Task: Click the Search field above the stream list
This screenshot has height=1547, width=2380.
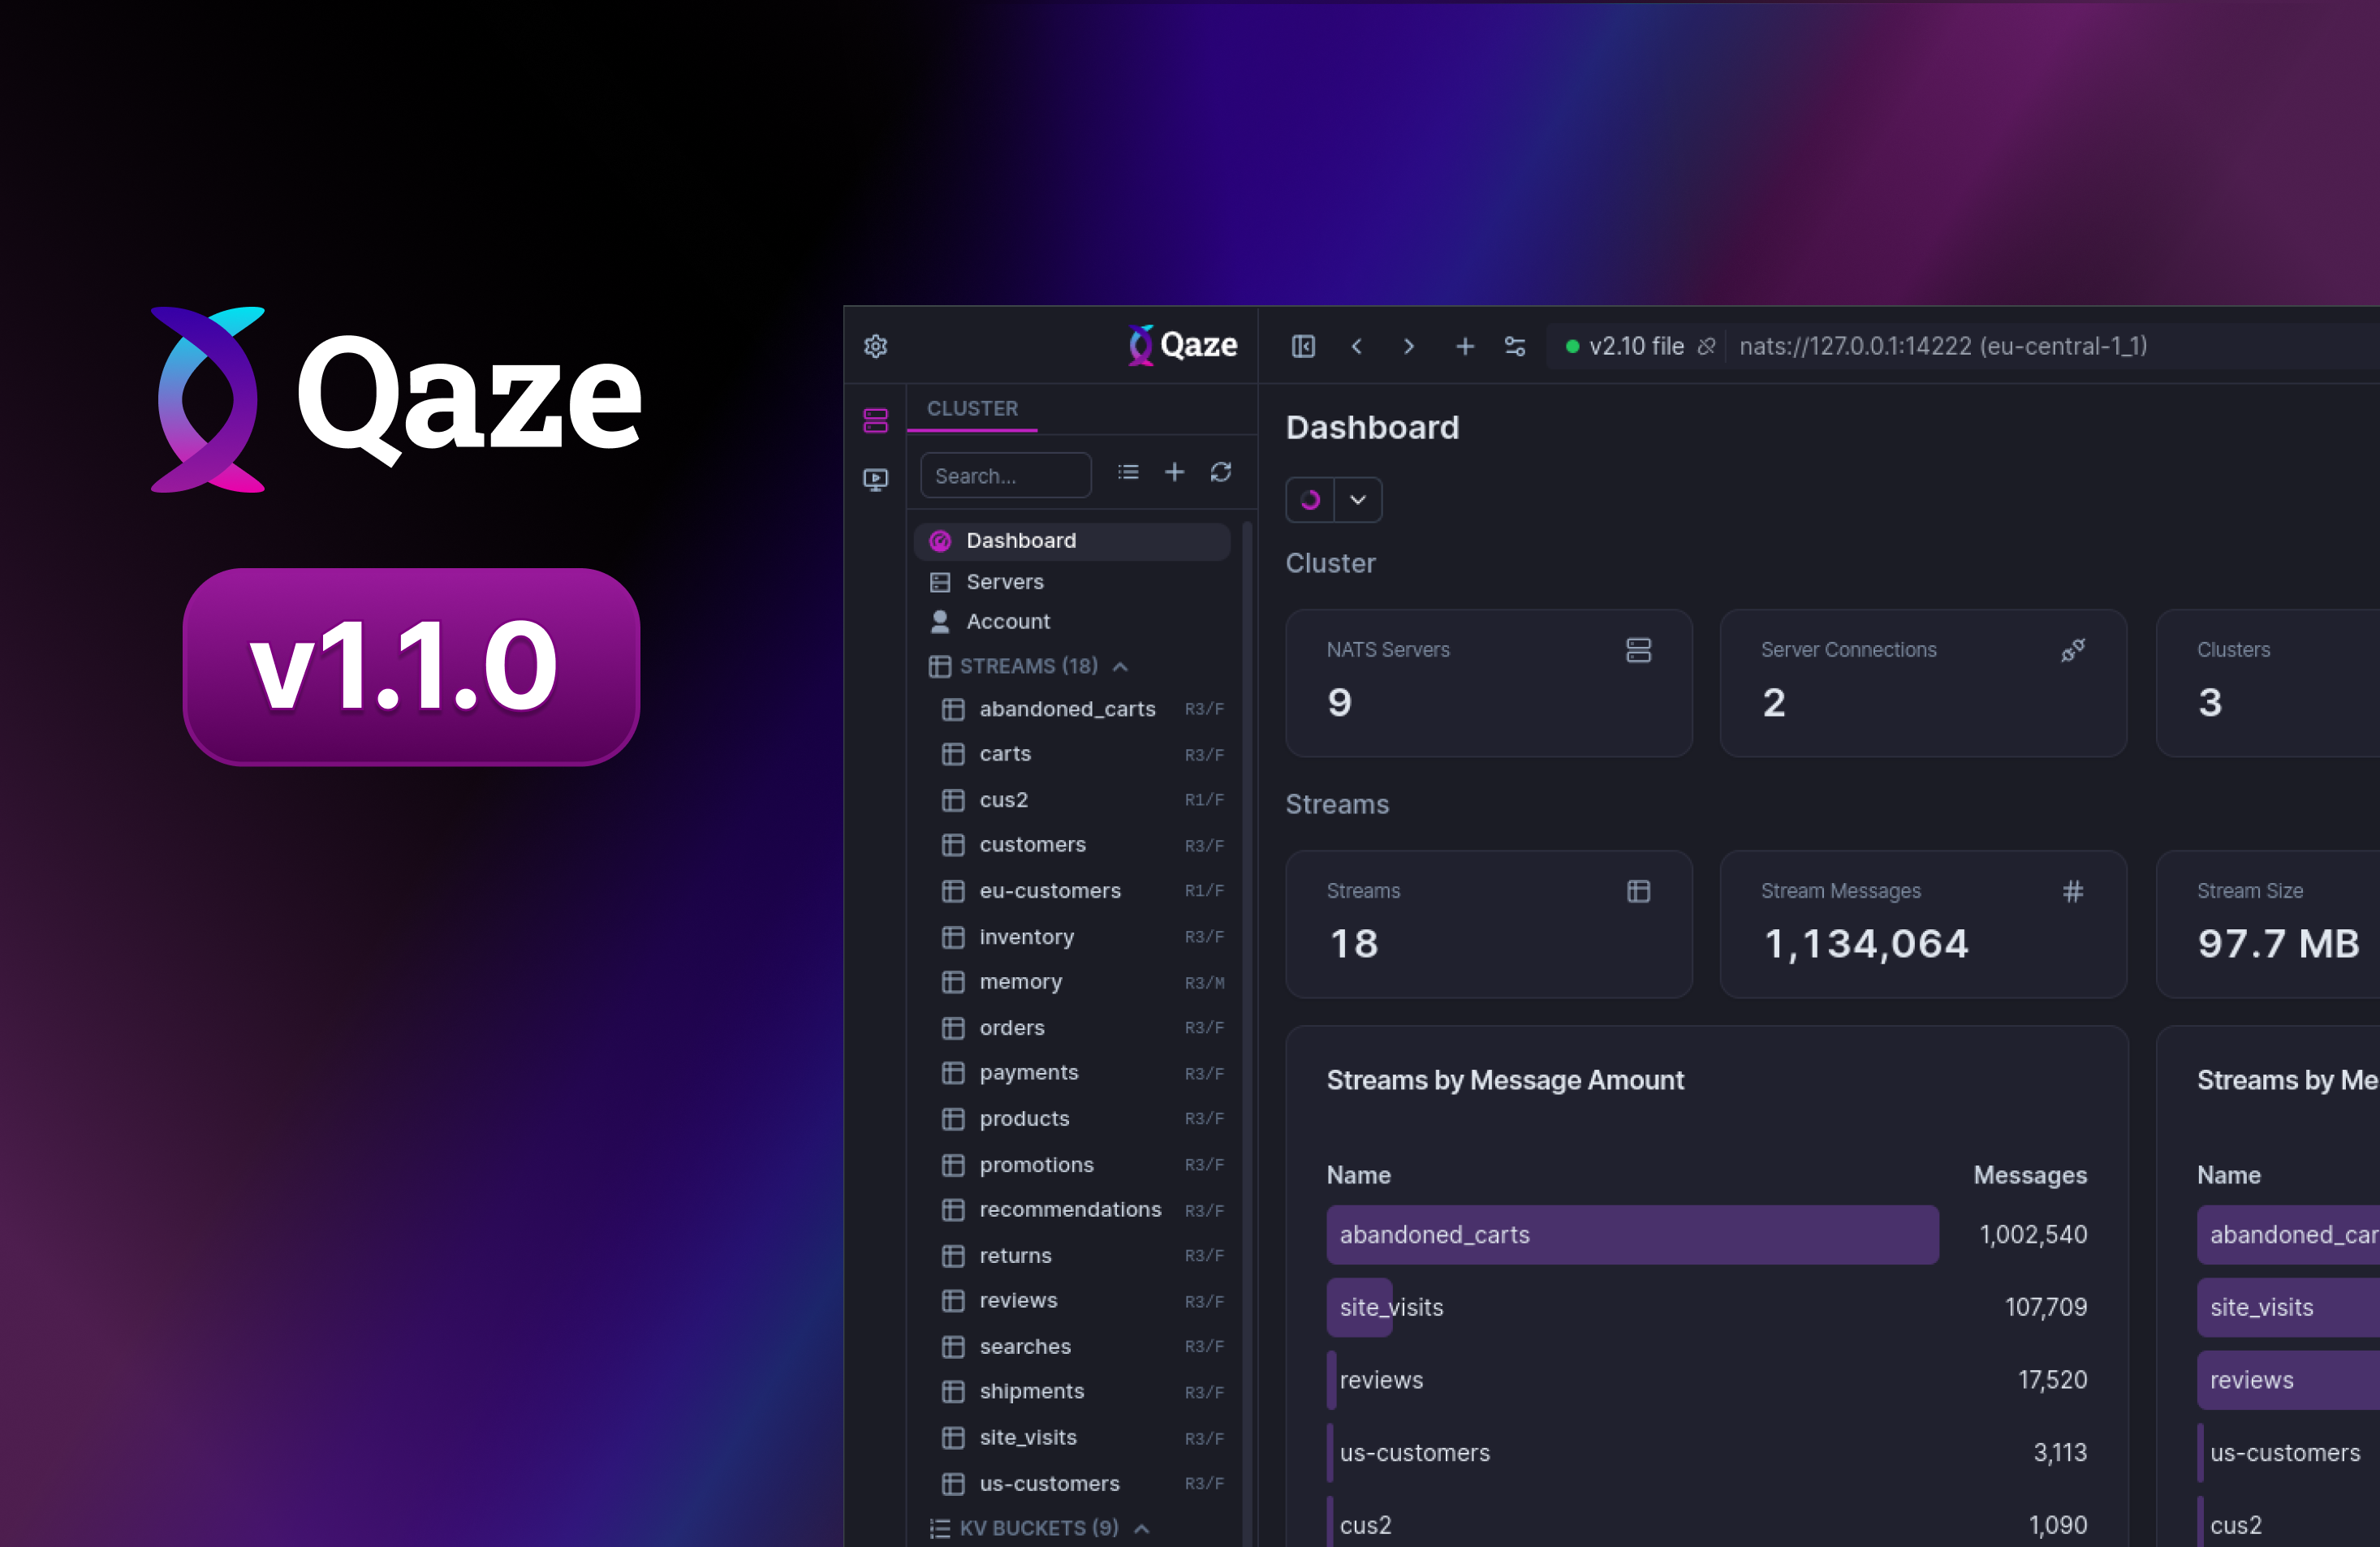Action: click(1005, 475)
